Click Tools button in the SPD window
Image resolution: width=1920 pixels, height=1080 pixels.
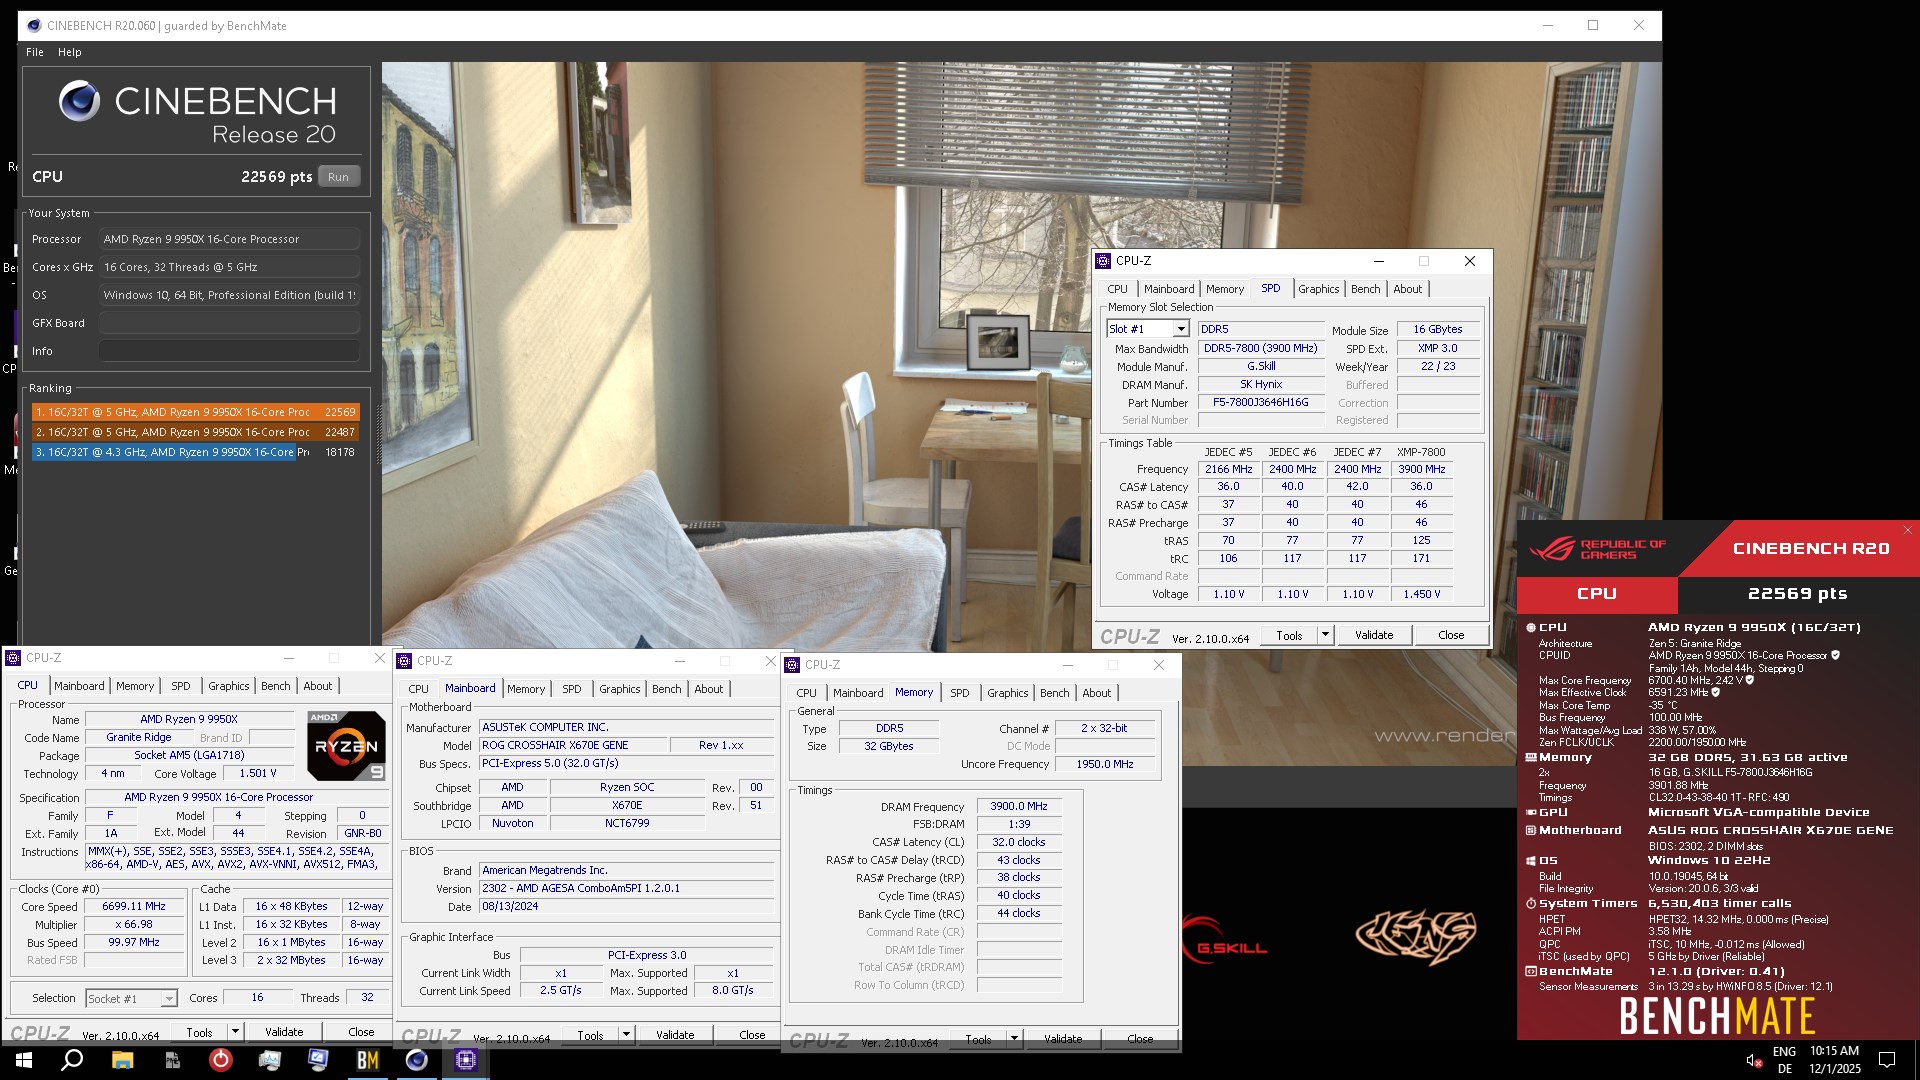(x=1289, y=635)
